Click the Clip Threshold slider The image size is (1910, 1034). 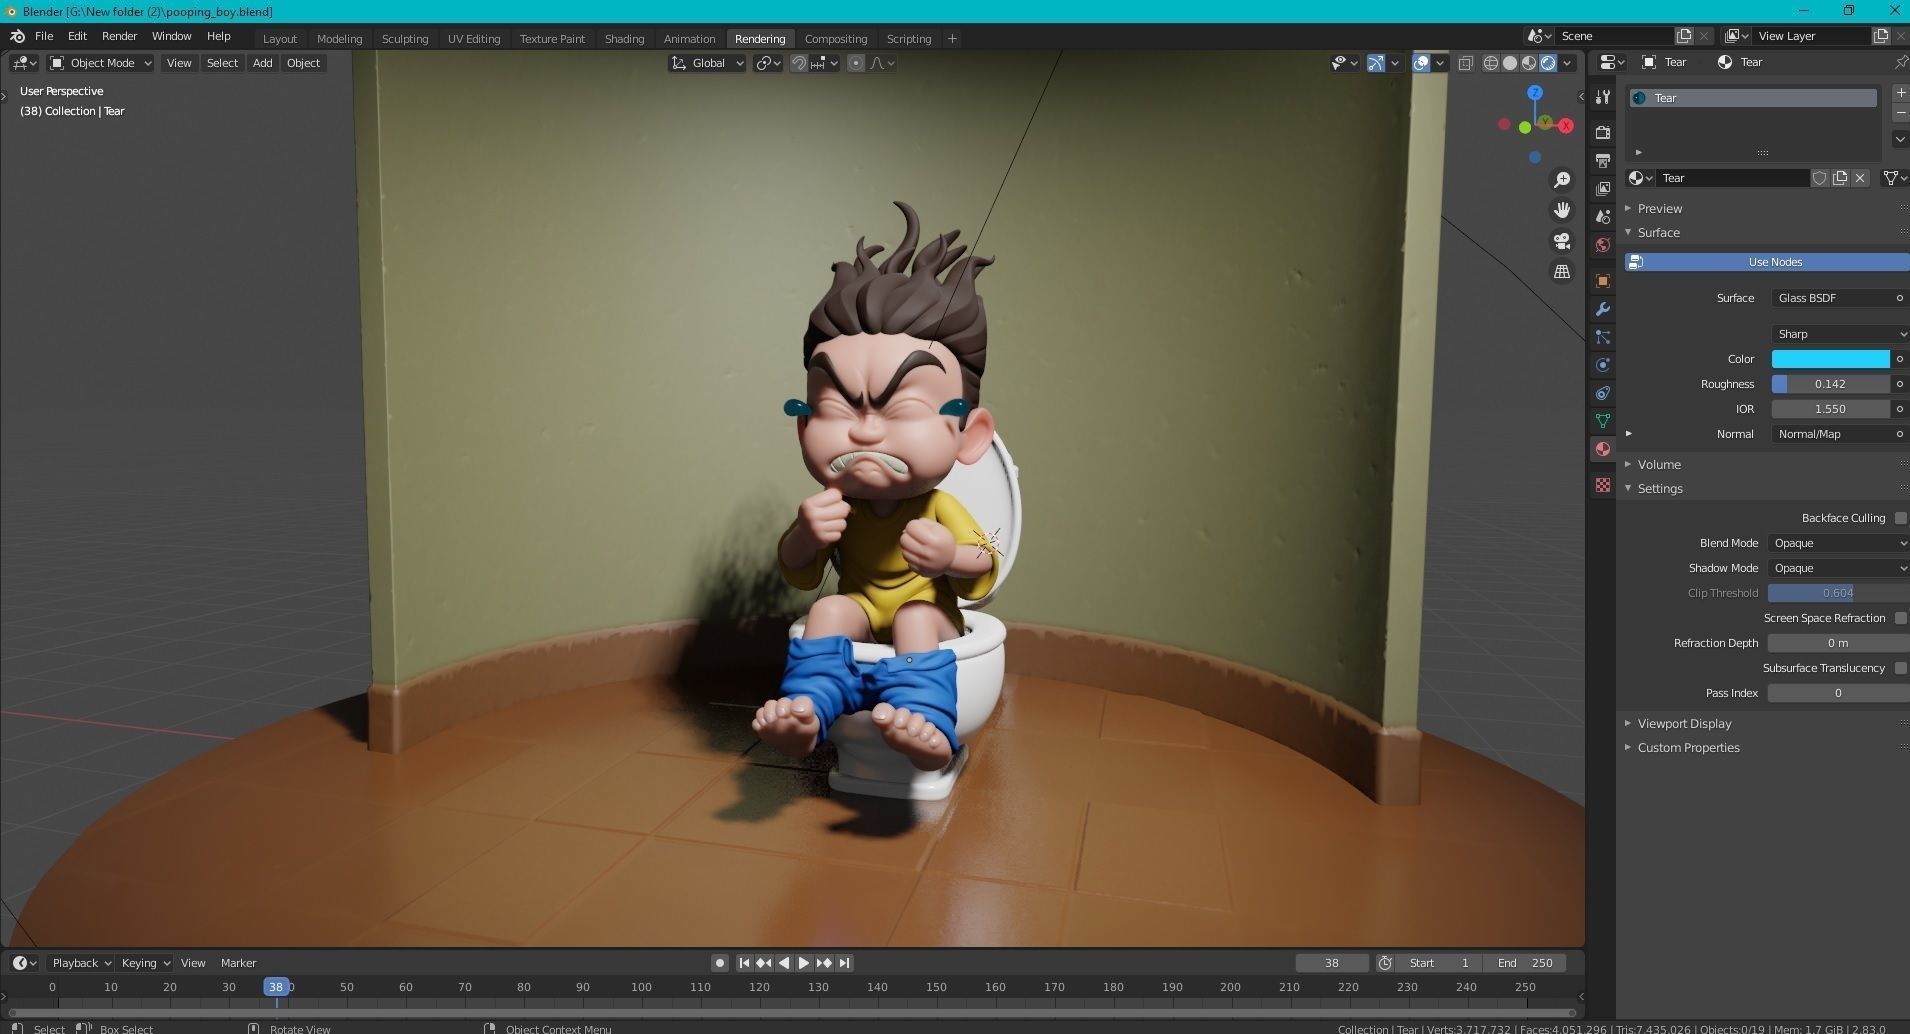point(1838,593)
